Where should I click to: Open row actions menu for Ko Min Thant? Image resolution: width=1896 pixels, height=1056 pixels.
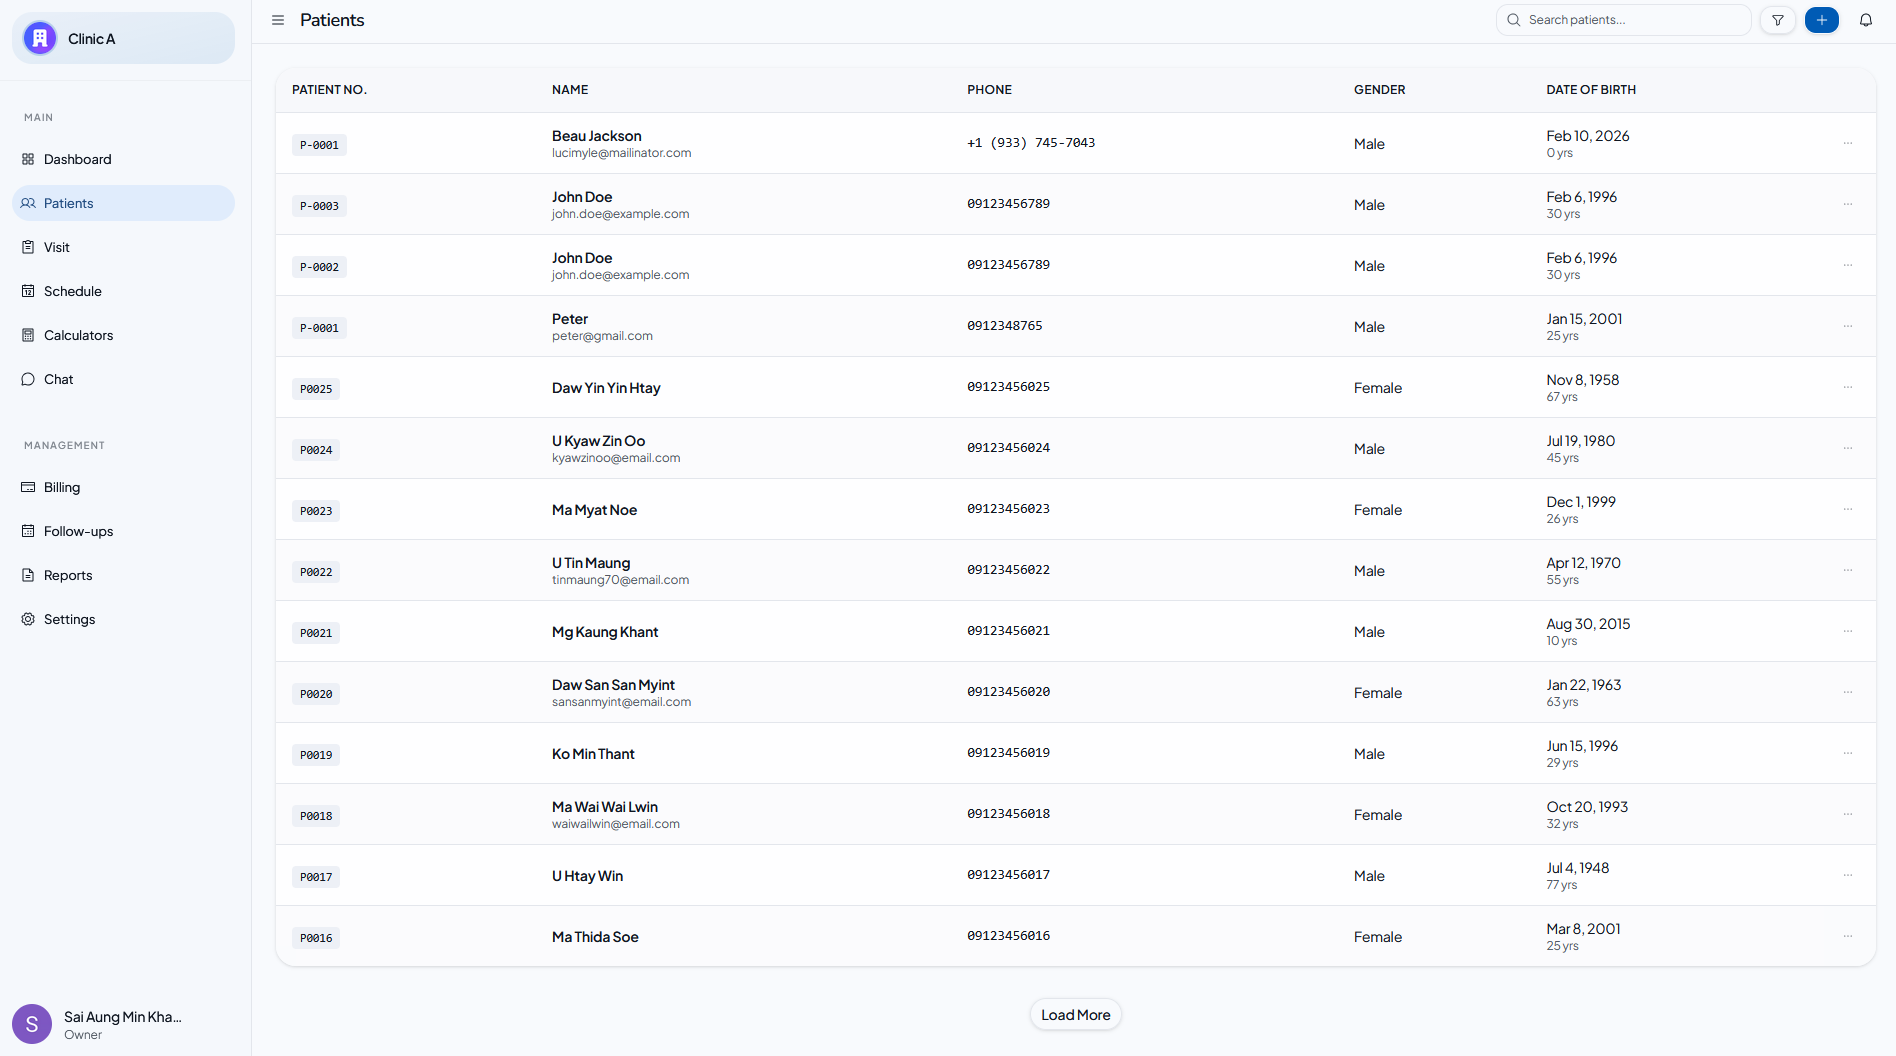(1848, 753)
